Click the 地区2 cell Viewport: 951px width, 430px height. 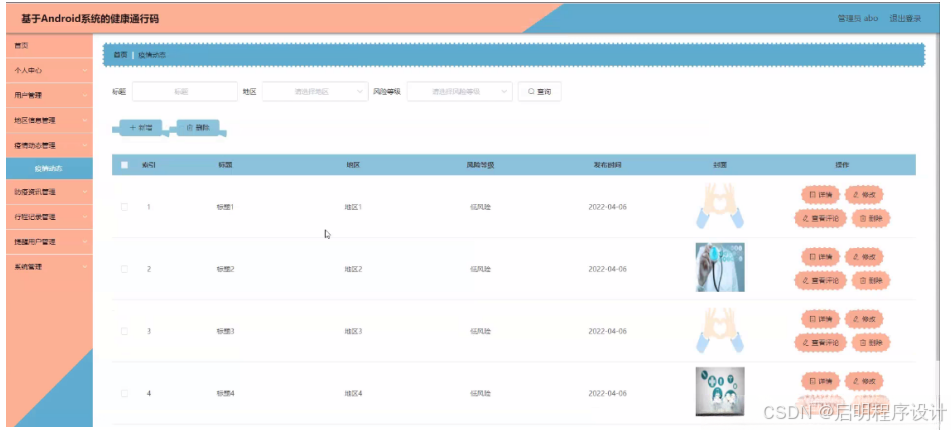click(x=353, y=269)
